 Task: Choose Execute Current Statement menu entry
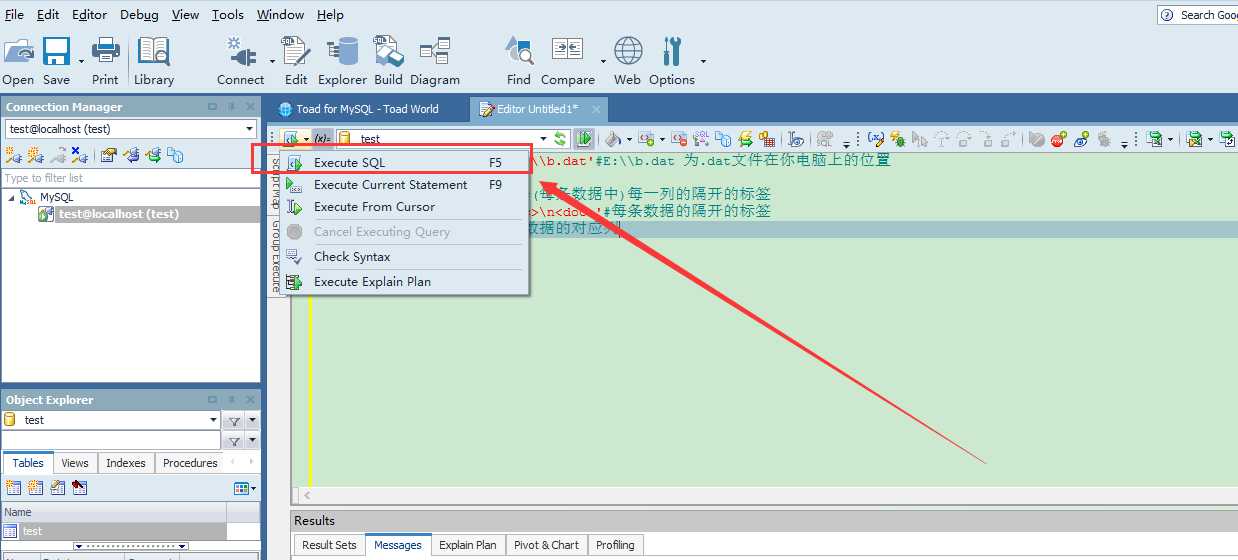point(404,185)
